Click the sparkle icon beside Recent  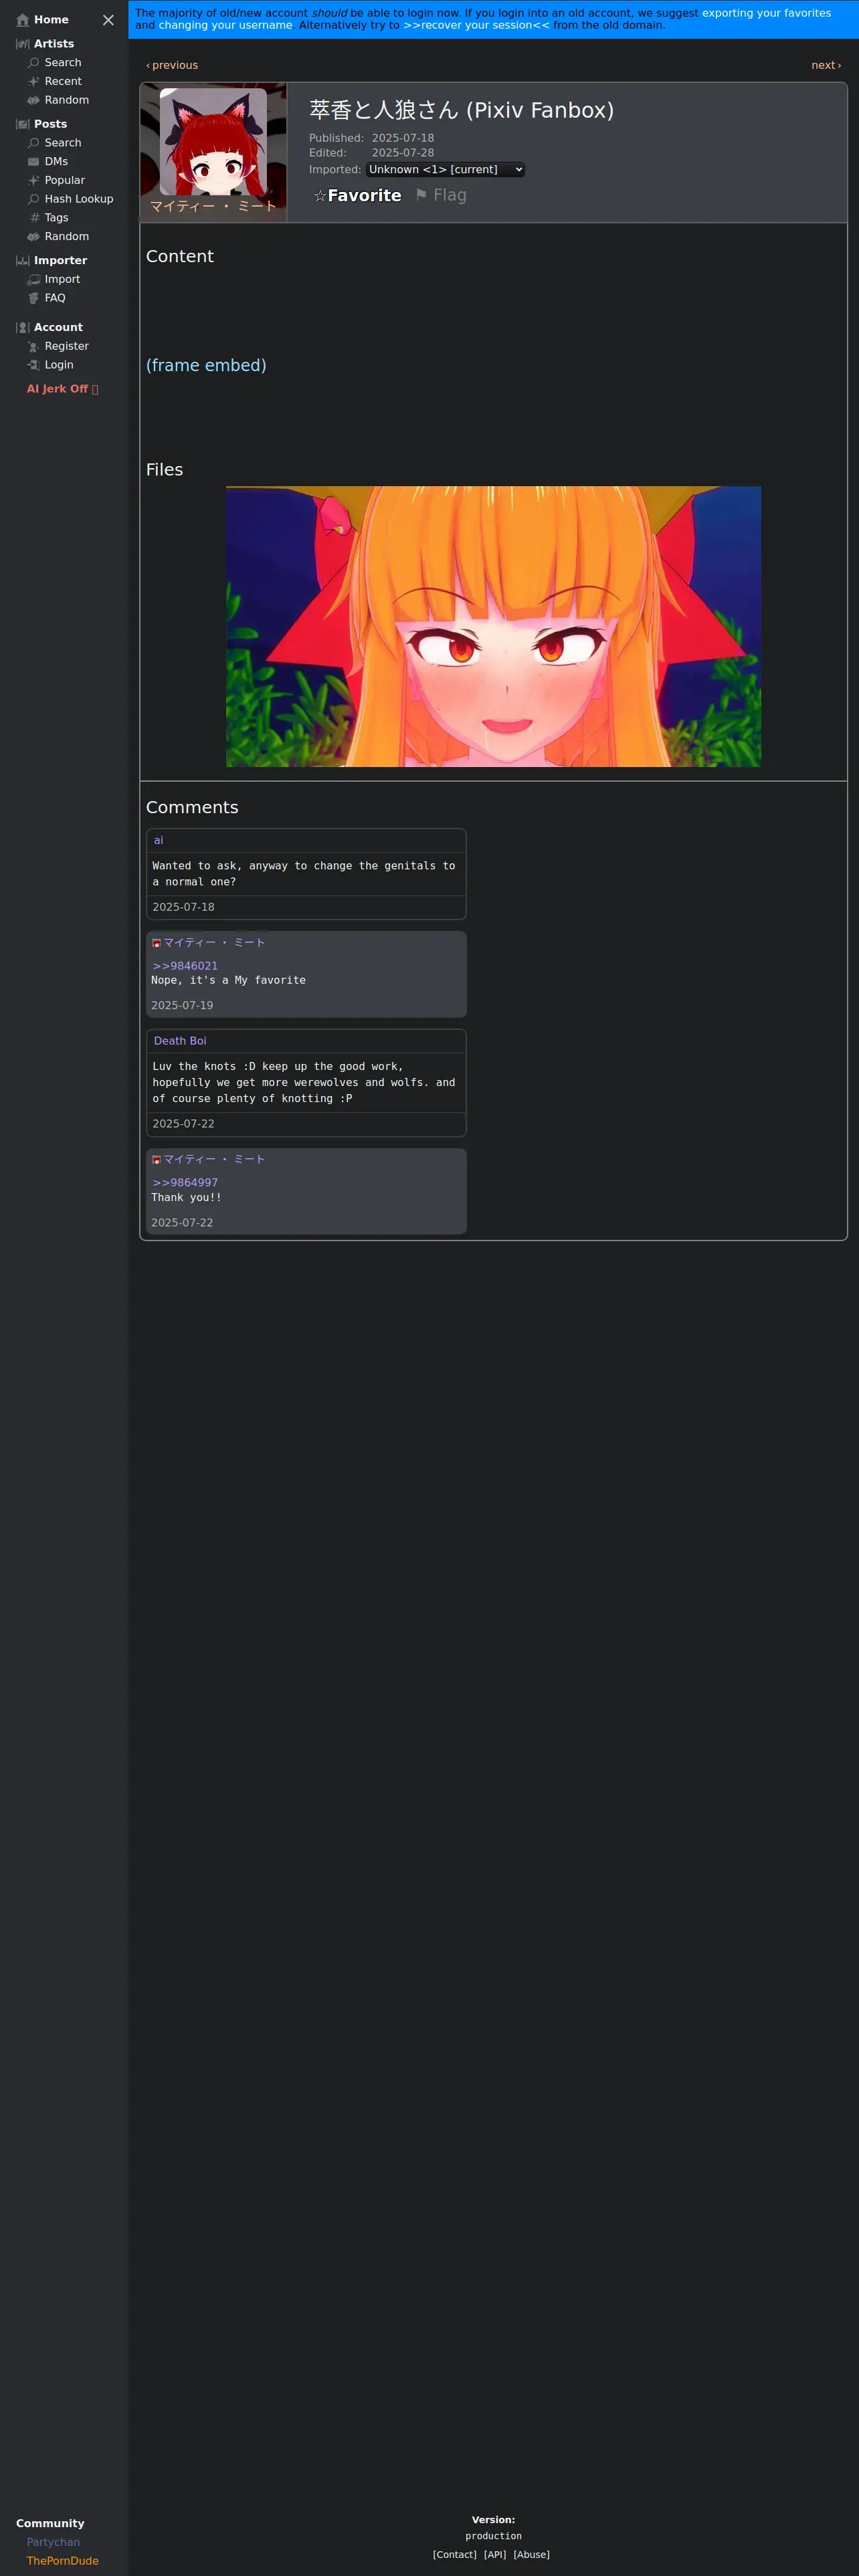(x=34, y=81)
